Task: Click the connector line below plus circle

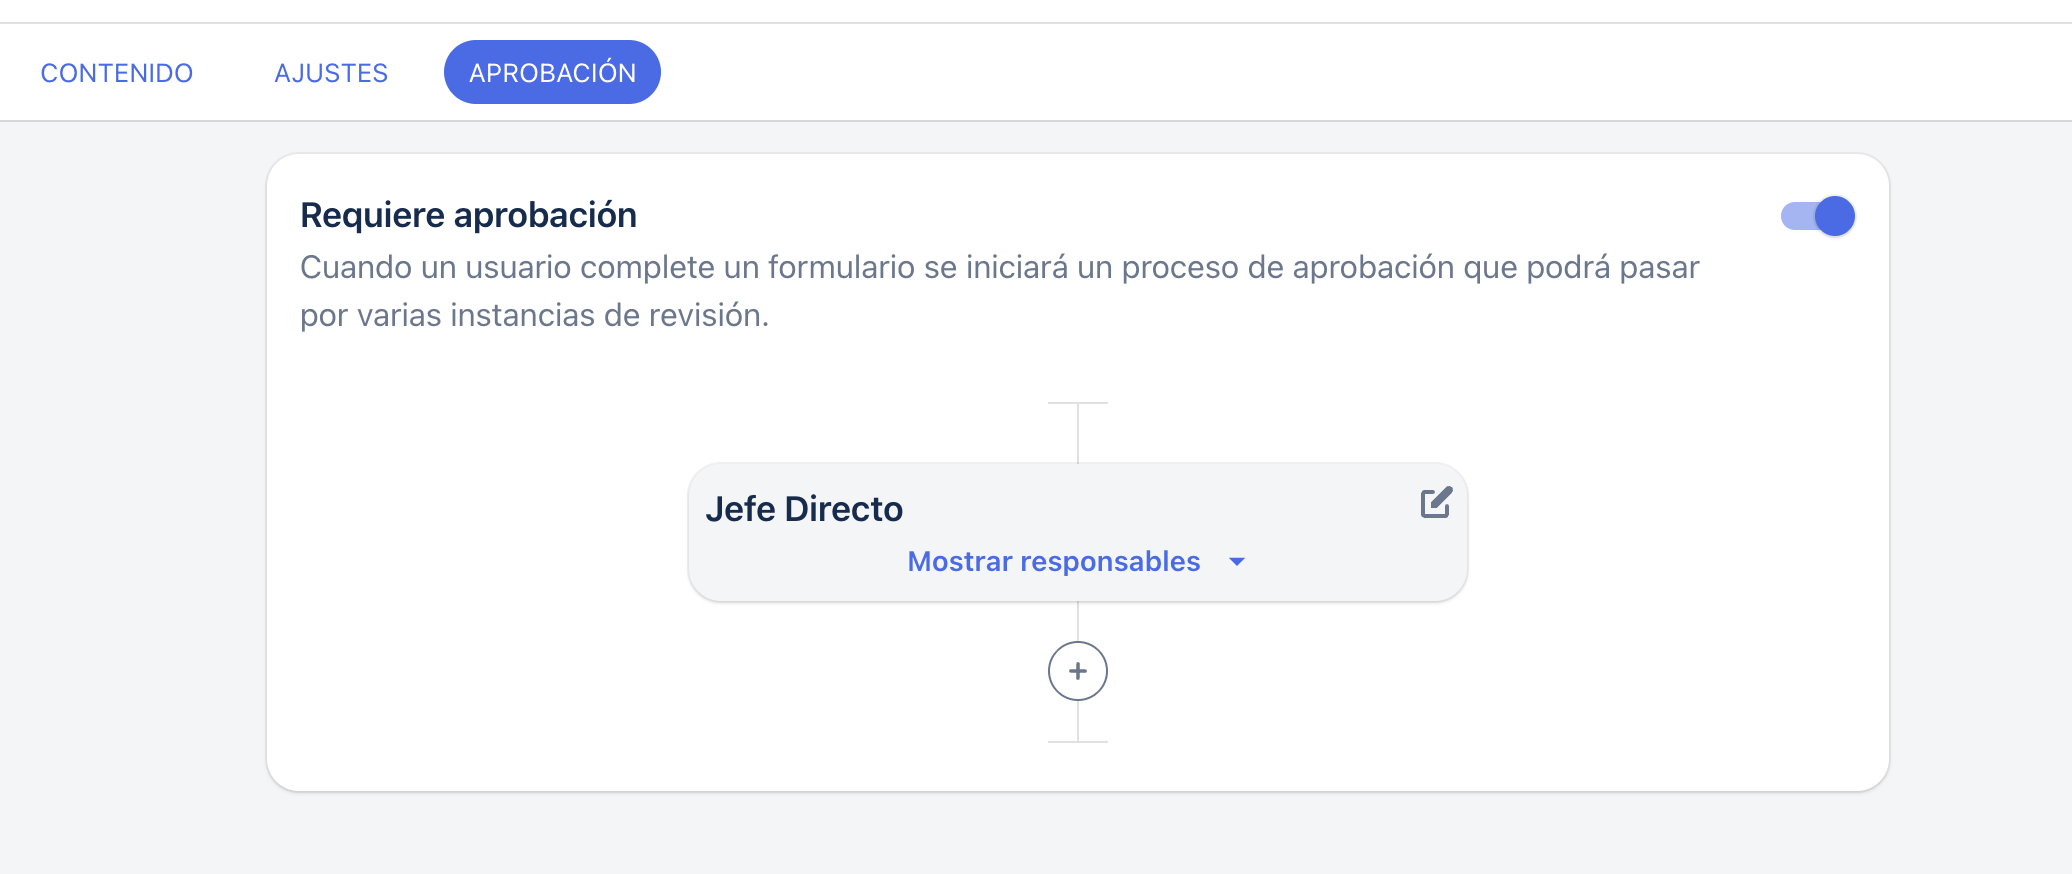Action: pos(1078,722)
